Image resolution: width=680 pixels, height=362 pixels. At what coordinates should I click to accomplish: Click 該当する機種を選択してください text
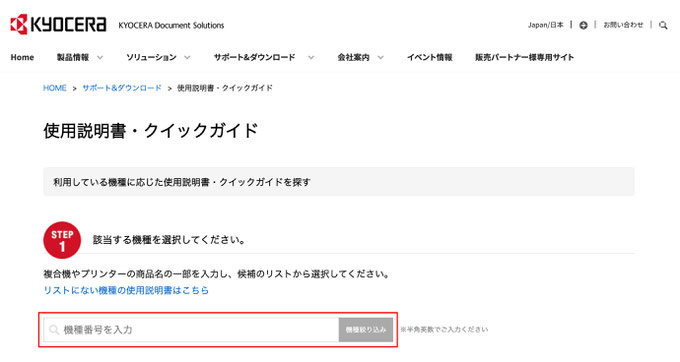click(170, 240)
